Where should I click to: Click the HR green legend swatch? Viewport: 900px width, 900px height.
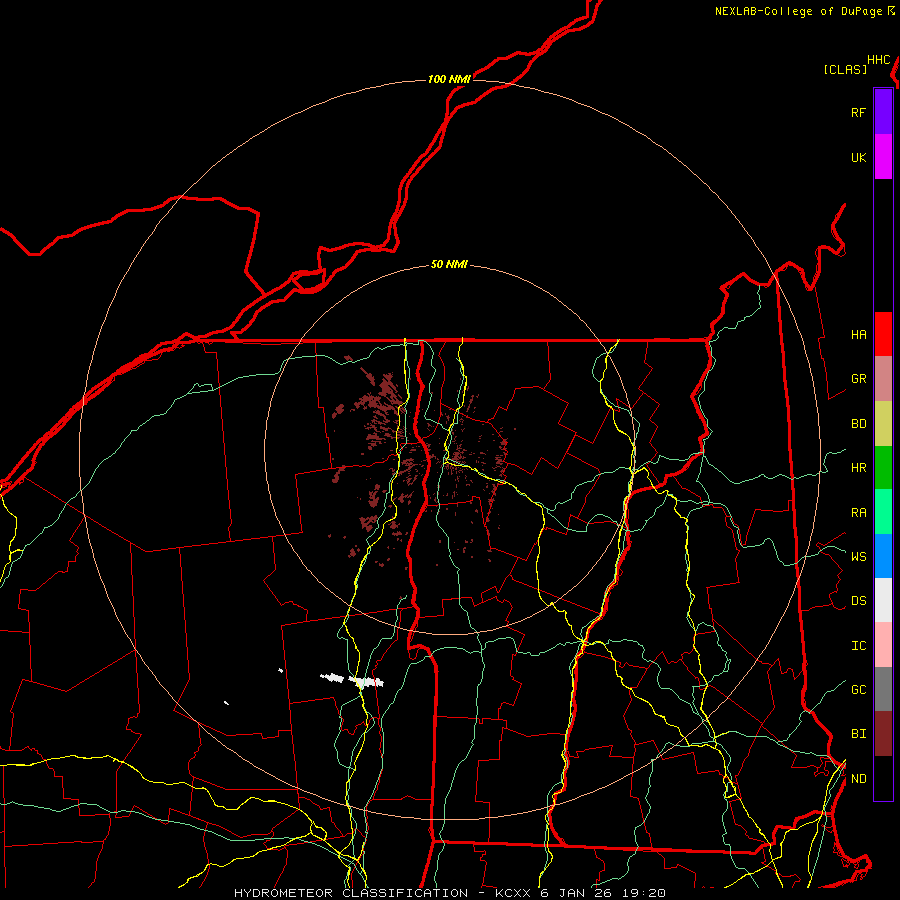(x=883, y=468)
